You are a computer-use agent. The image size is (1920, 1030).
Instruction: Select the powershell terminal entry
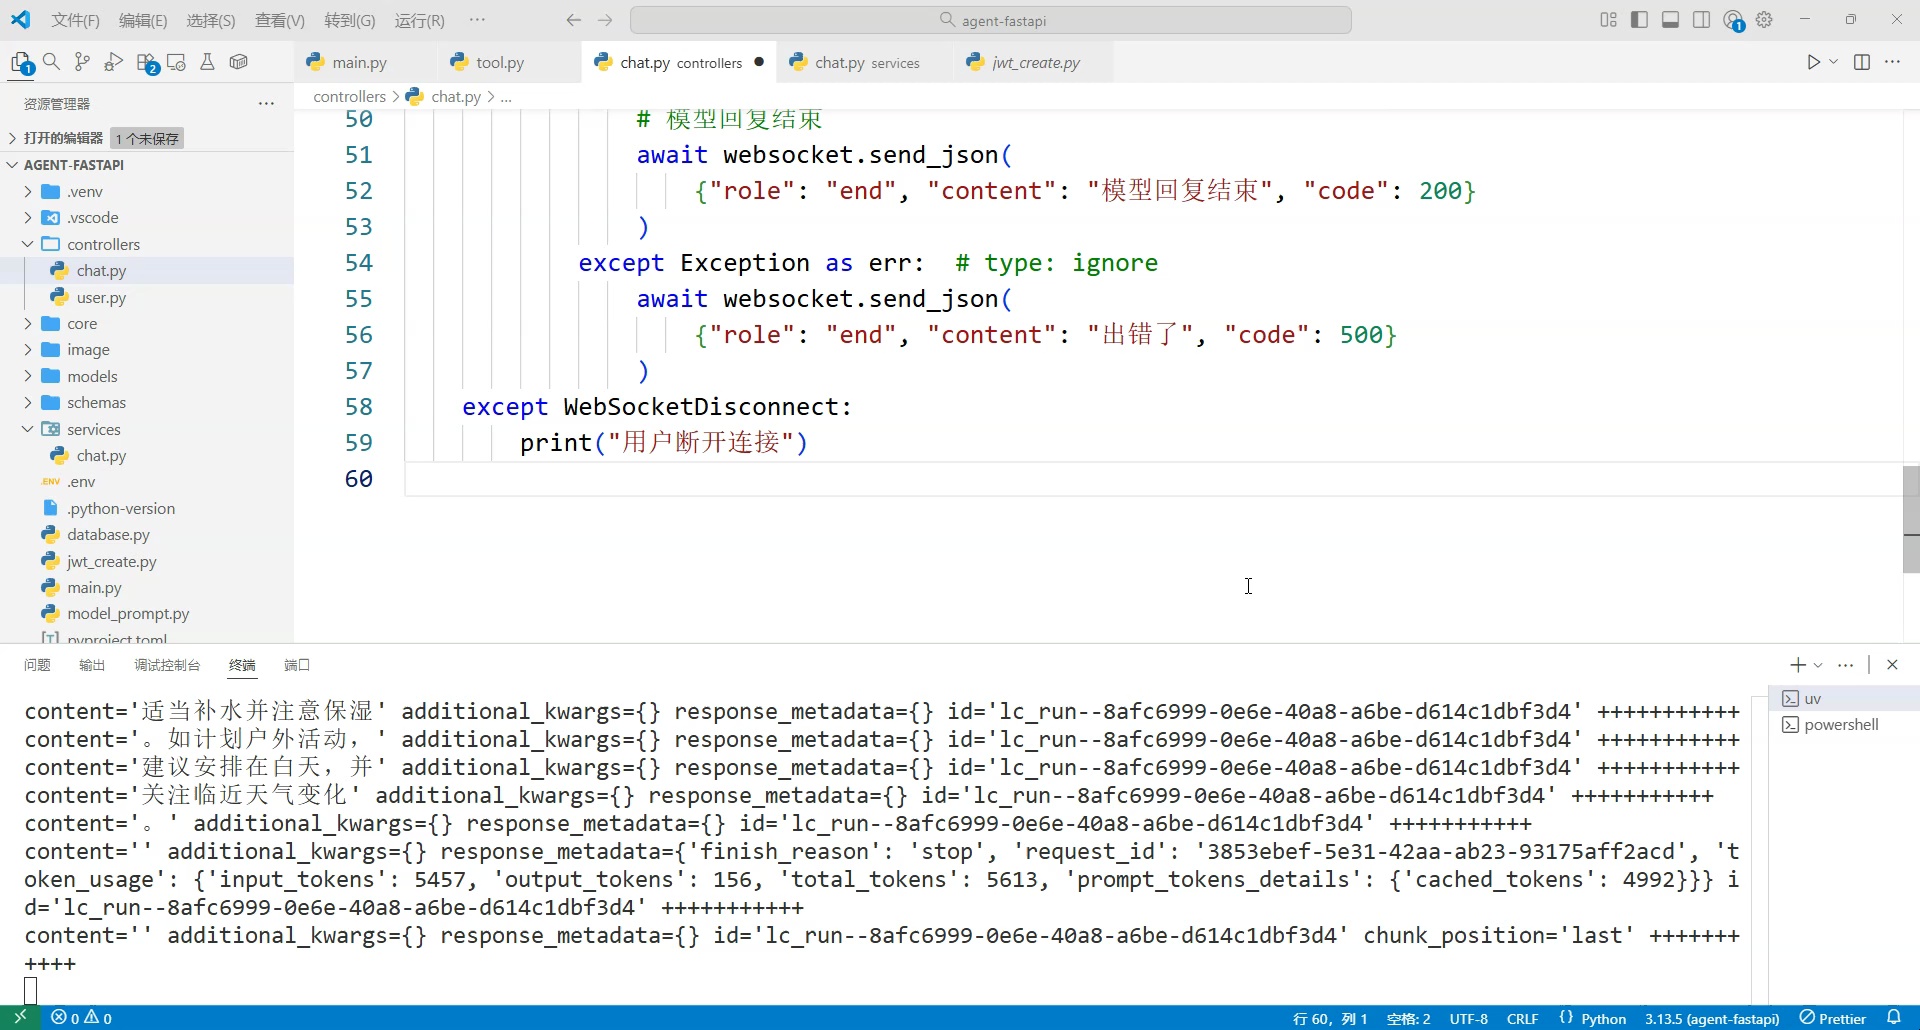coord(1843,725)
